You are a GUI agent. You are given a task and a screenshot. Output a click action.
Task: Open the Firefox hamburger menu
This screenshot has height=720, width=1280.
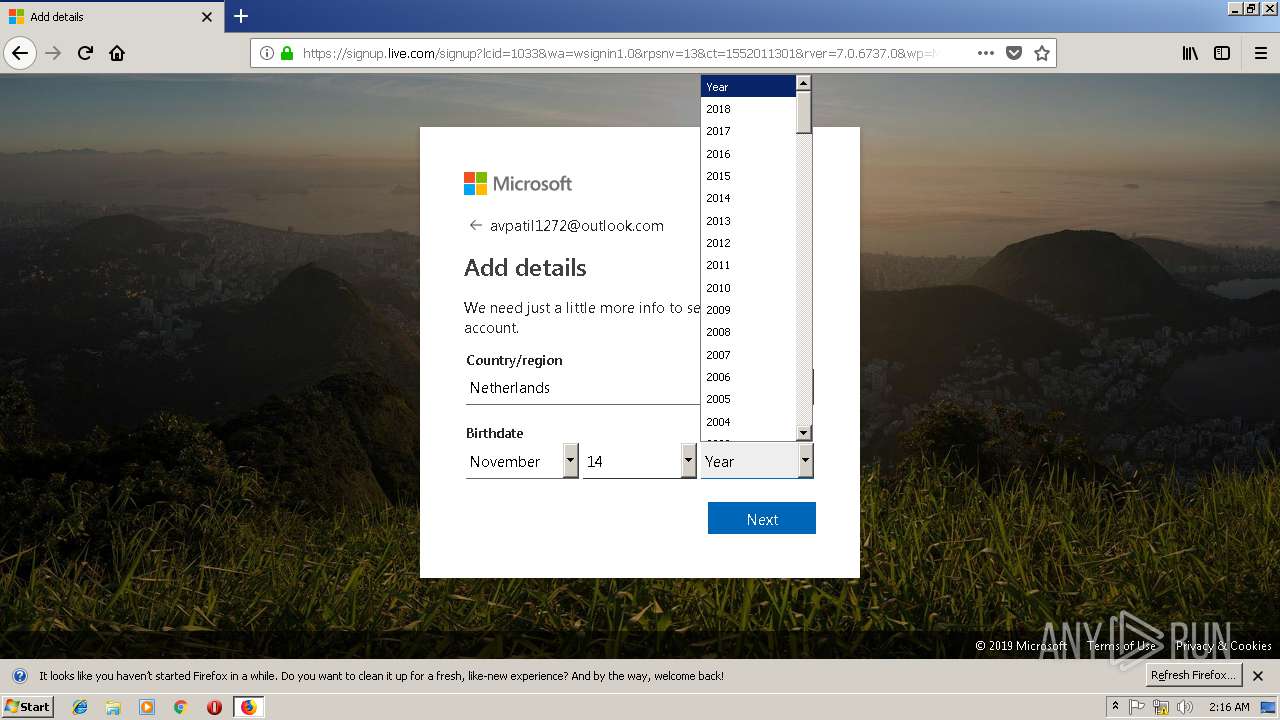[1261, 53]
